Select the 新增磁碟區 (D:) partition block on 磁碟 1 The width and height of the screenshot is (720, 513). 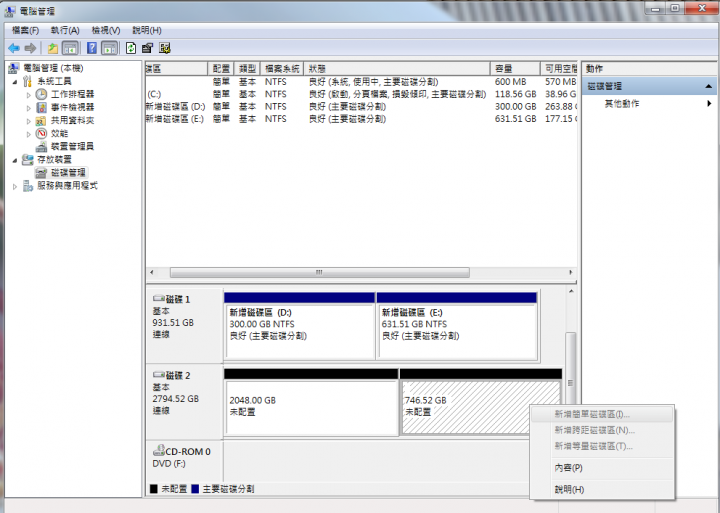[299, 326]
